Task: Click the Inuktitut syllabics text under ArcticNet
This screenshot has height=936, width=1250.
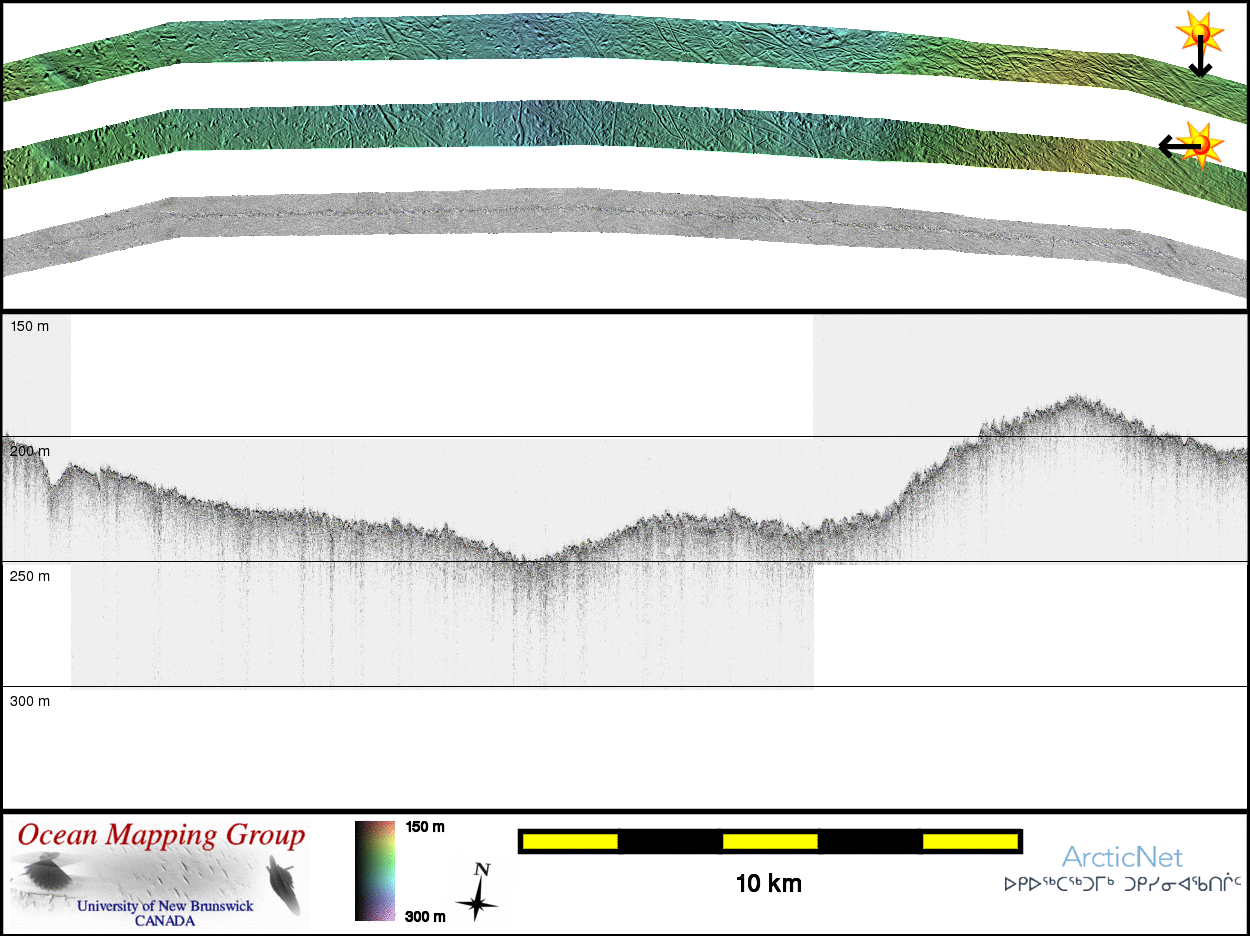Action: click(x=1122, y=884)
